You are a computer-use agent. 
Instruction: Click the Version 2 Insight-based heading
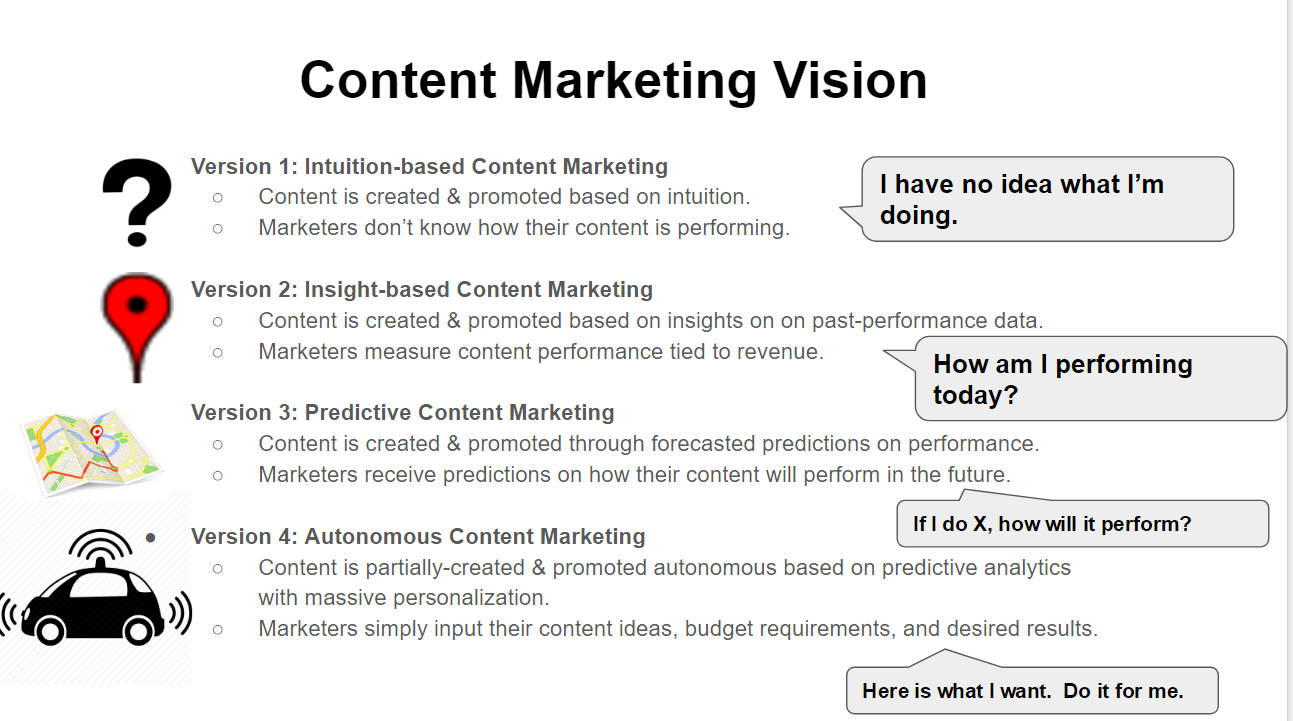tap(422, 290)
